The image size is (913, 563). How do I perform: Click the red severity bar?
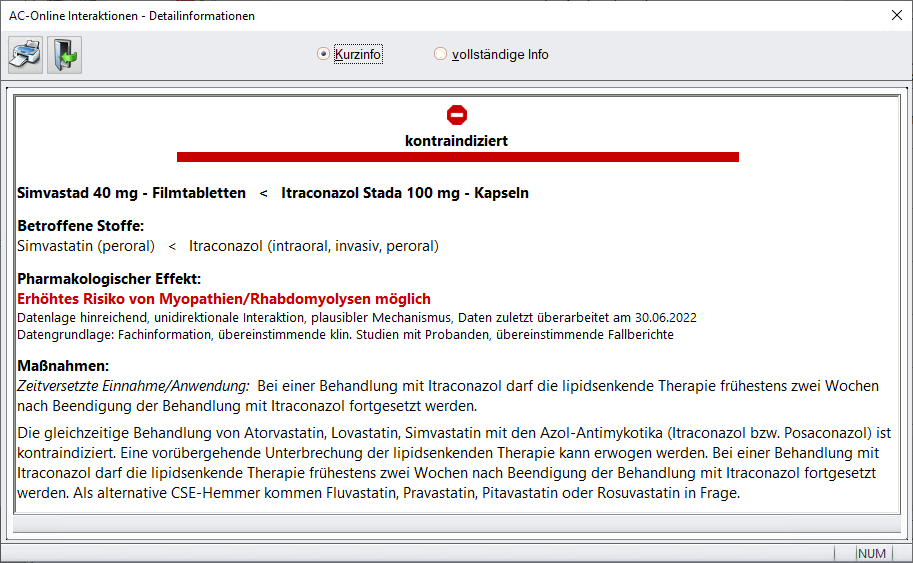pyautogui.click(x=457, y=157)
